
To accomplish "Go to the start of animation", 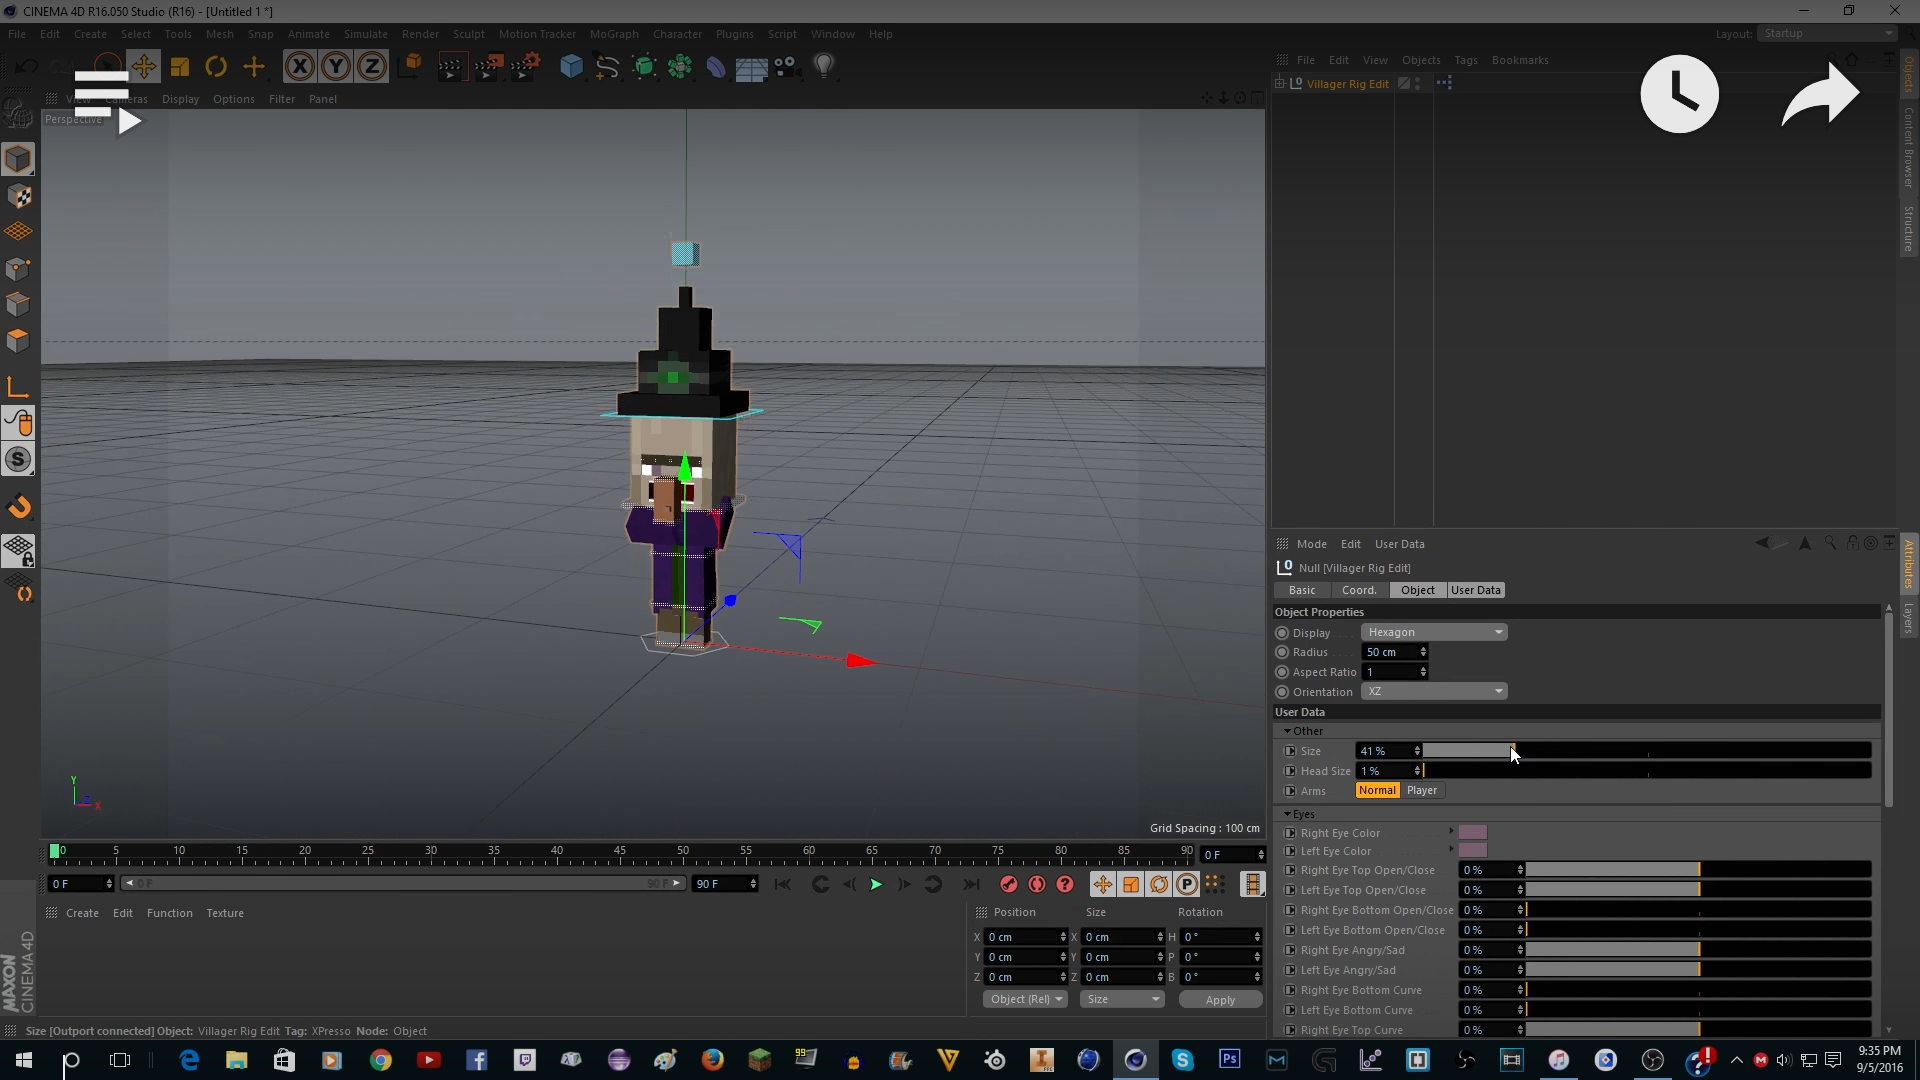I will pyautogui.click(x=782, y=884).
